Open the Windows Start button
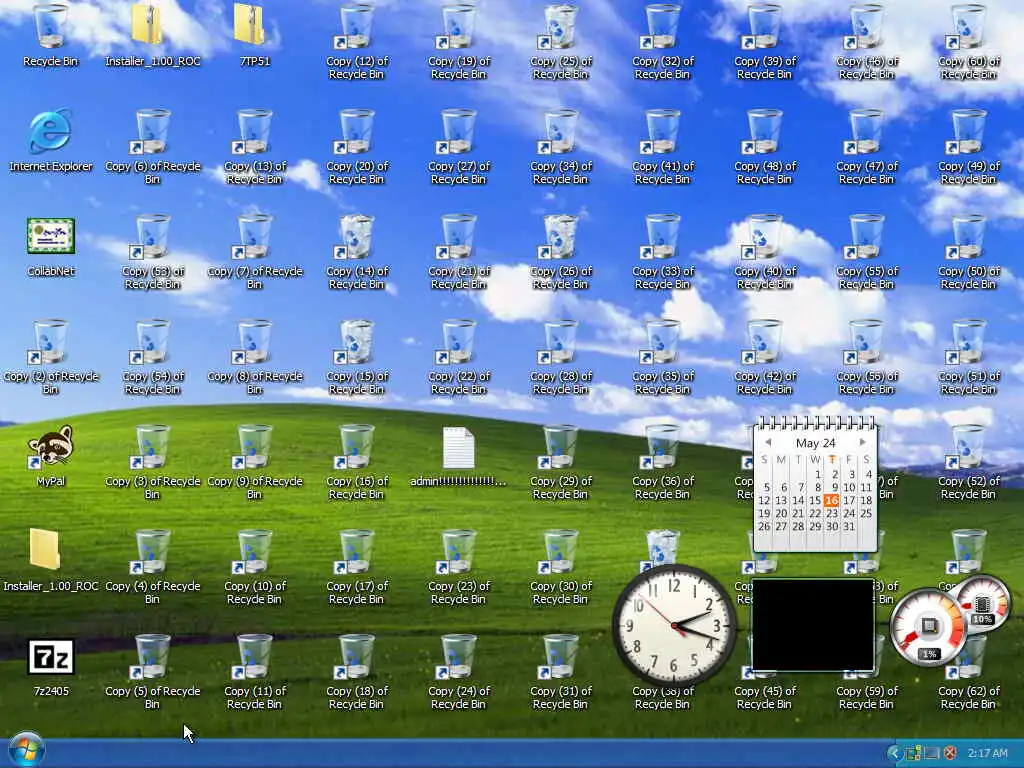The height and width of the screenshot is (768, 1024). coord(27,749)
